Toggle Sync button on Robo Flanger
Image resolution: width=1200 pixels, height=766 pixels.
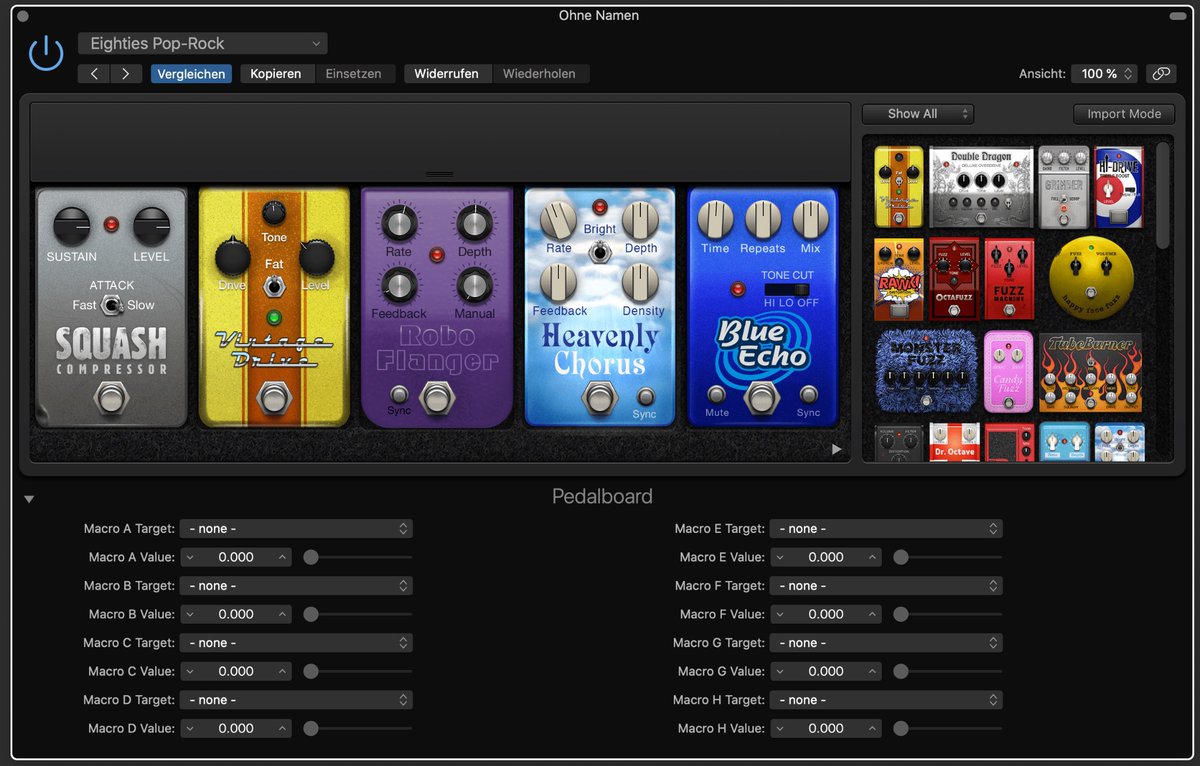click(x=399, y=394)
